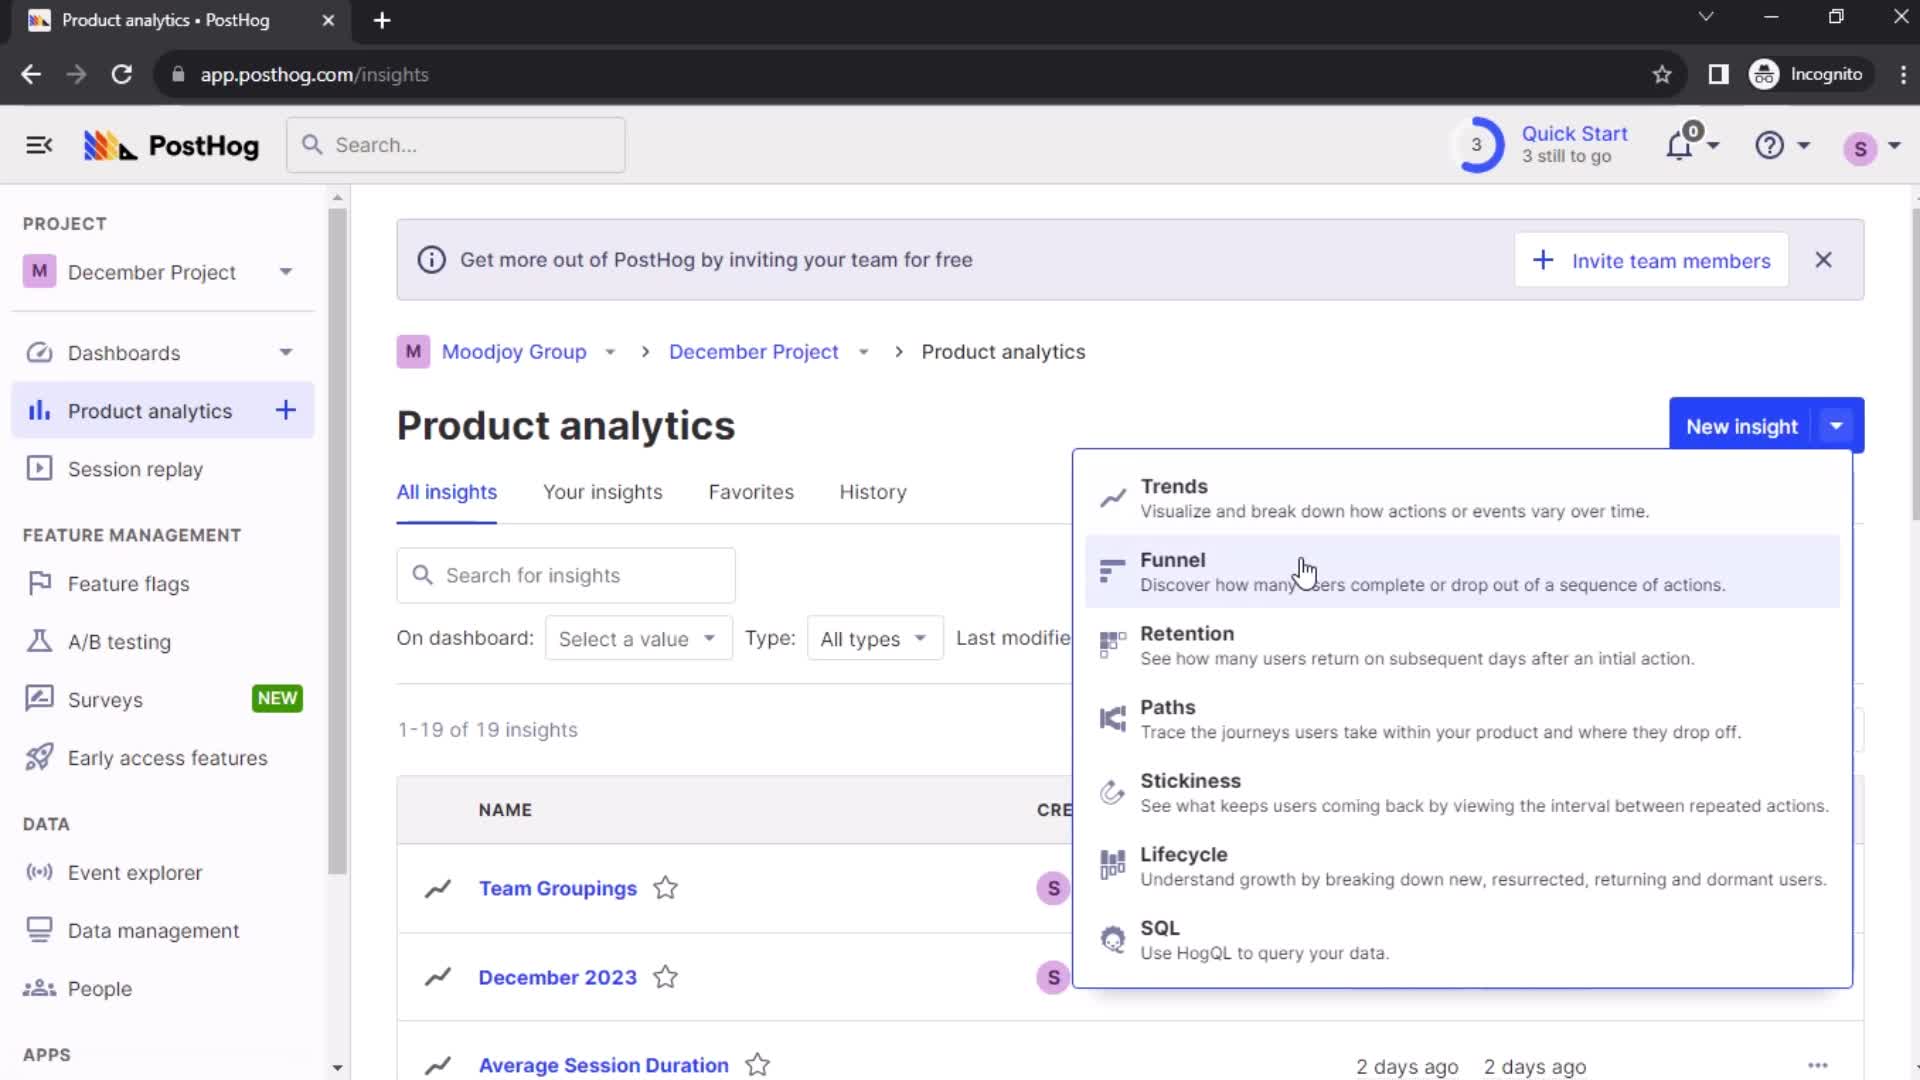Open the Type All types dropdown
This screenshot has height=1080, width=1920.
pos(875,639)
